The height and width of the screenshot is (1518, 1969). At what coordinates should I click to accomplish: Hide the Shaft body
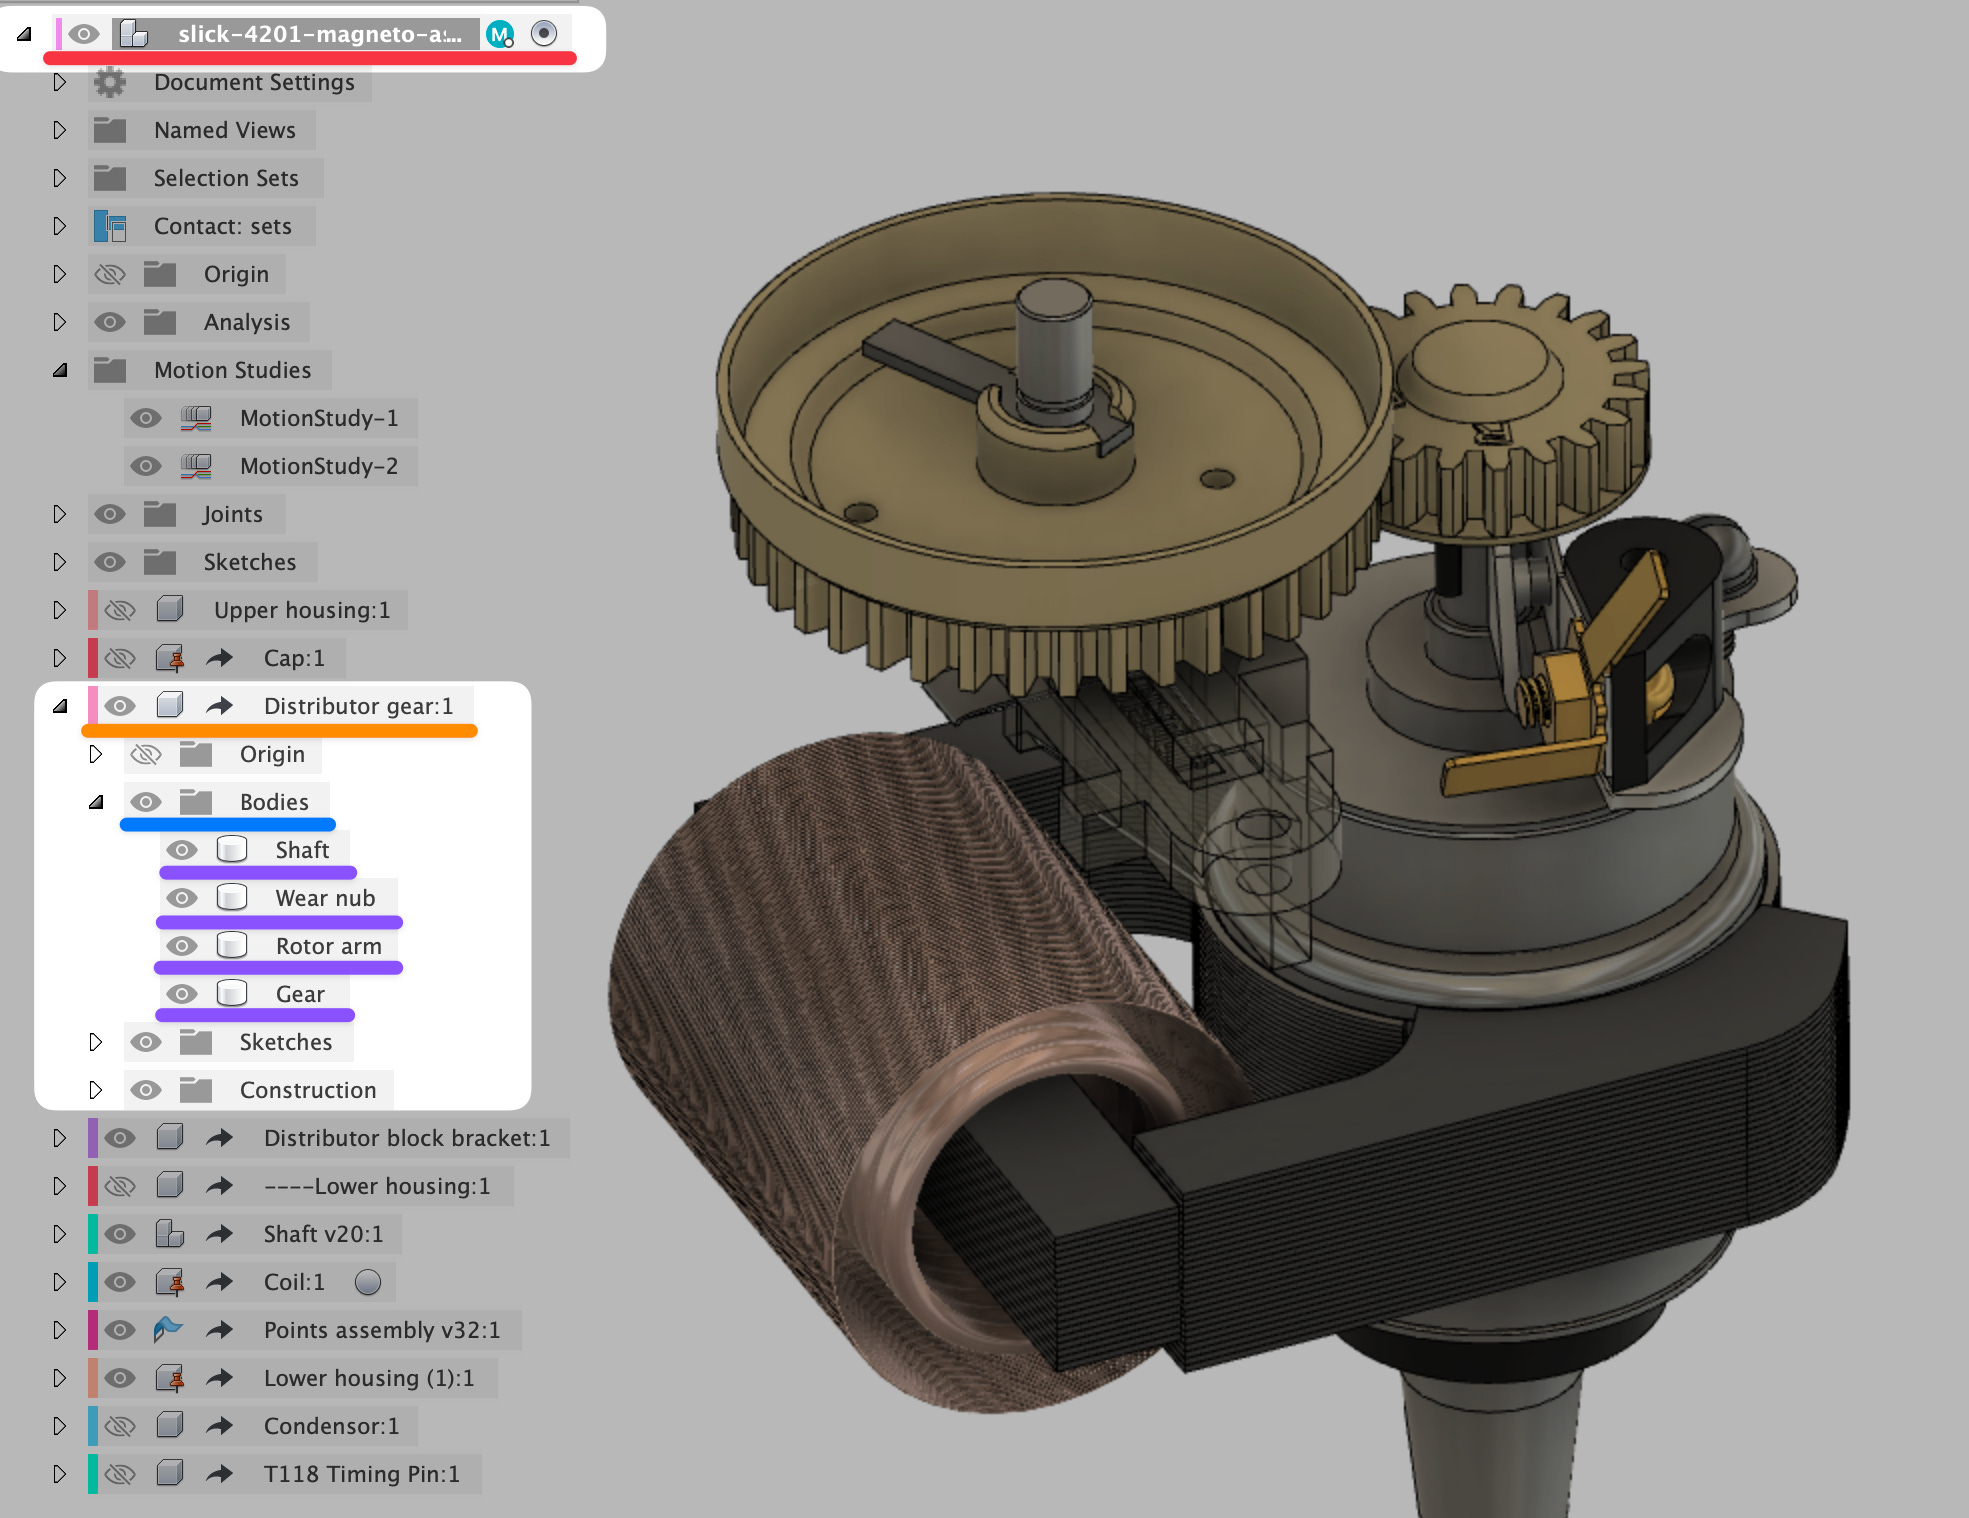point(182,849)
